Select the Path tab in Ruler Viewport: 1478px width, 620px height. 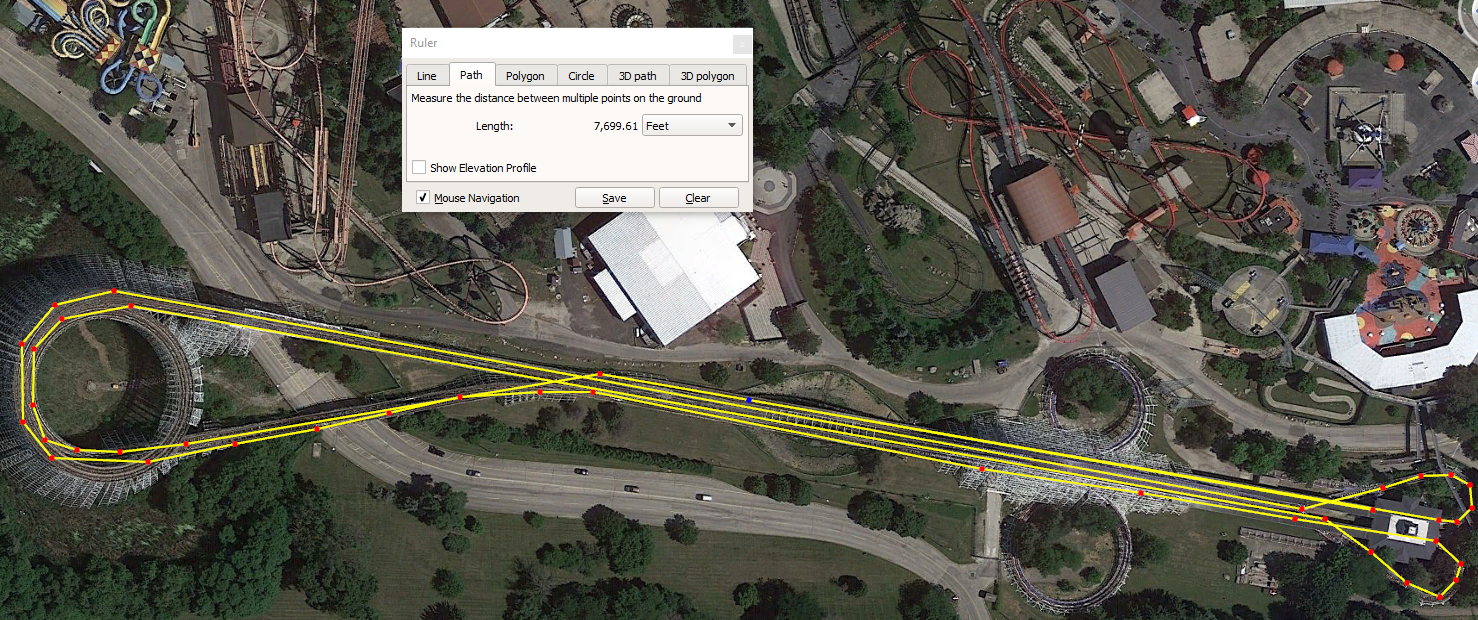(x=471, y=75)
